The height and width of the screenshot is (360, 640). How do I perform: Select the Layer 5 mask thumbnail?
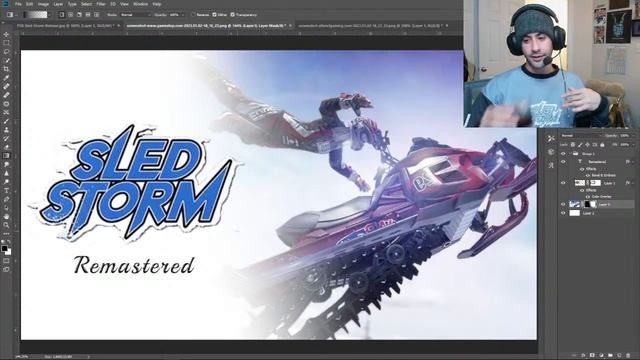pyautogui.click(x=590, y=204)
